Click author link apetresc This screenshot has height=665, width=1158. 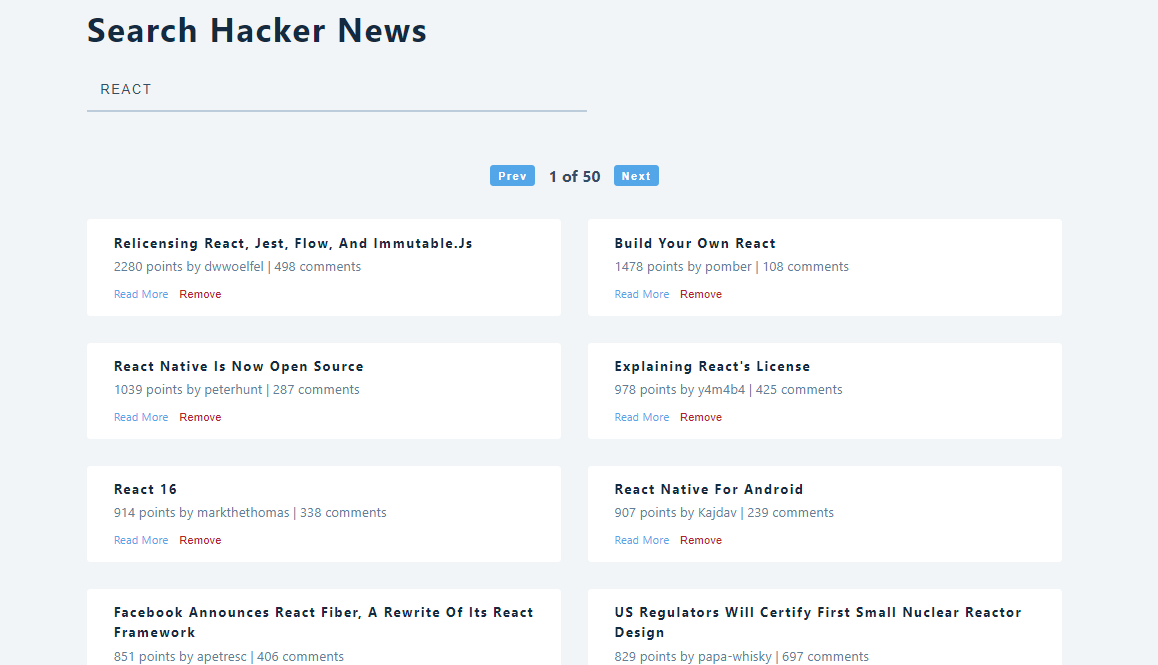click(224, 655)
